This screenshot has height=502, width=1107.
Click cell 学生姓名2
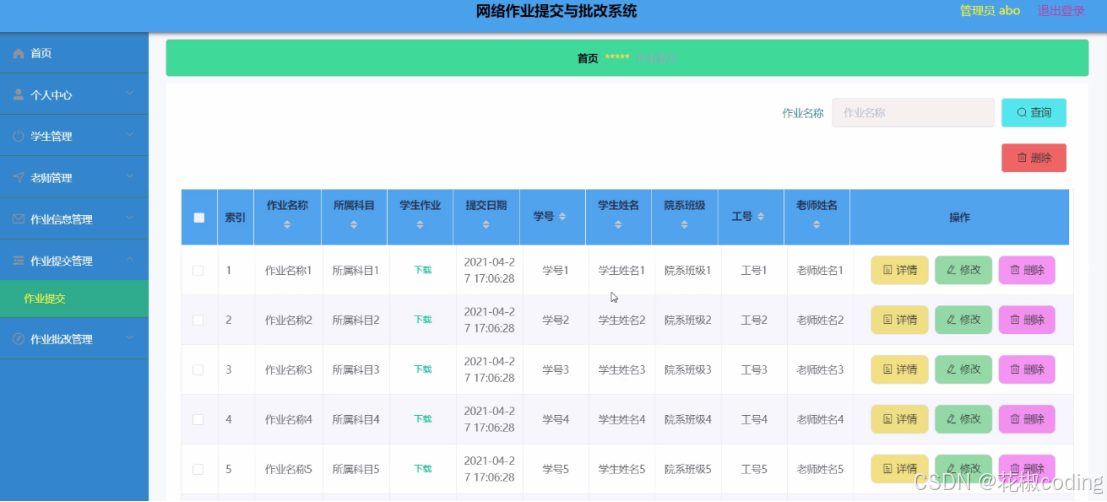[x=622, y=320]
